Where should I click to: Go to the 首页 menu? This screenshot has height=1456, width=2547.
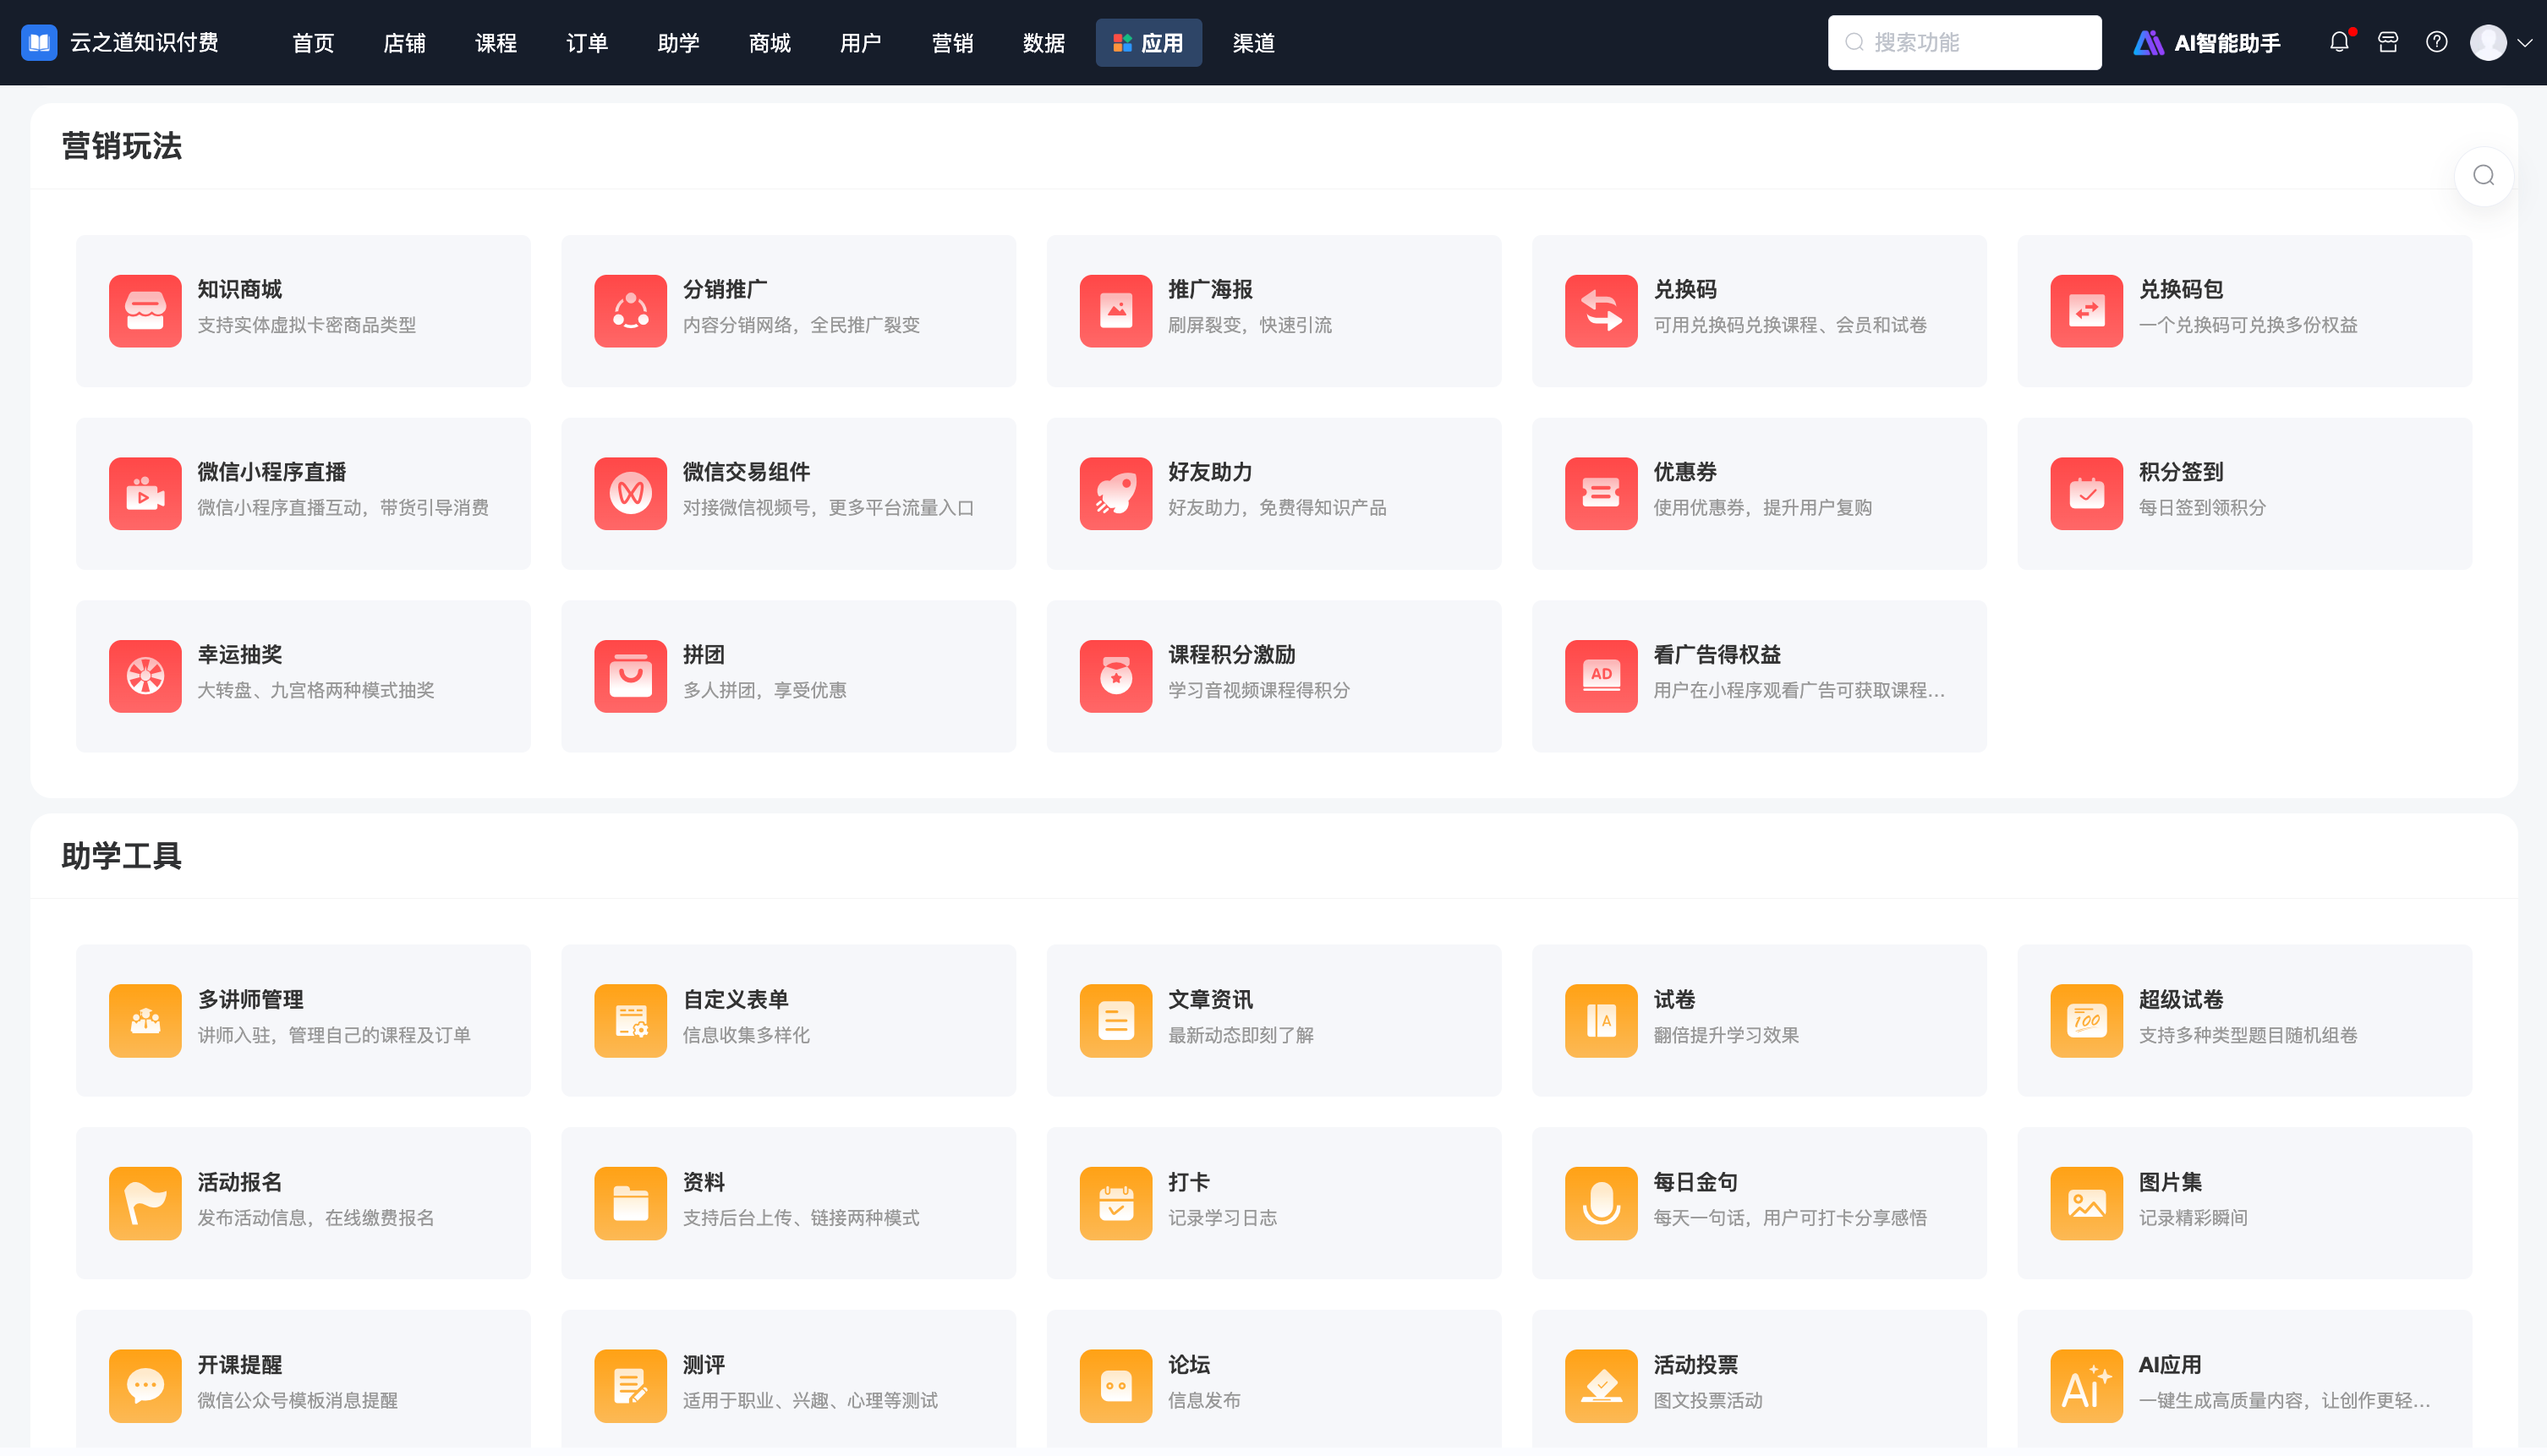(313, 43)
